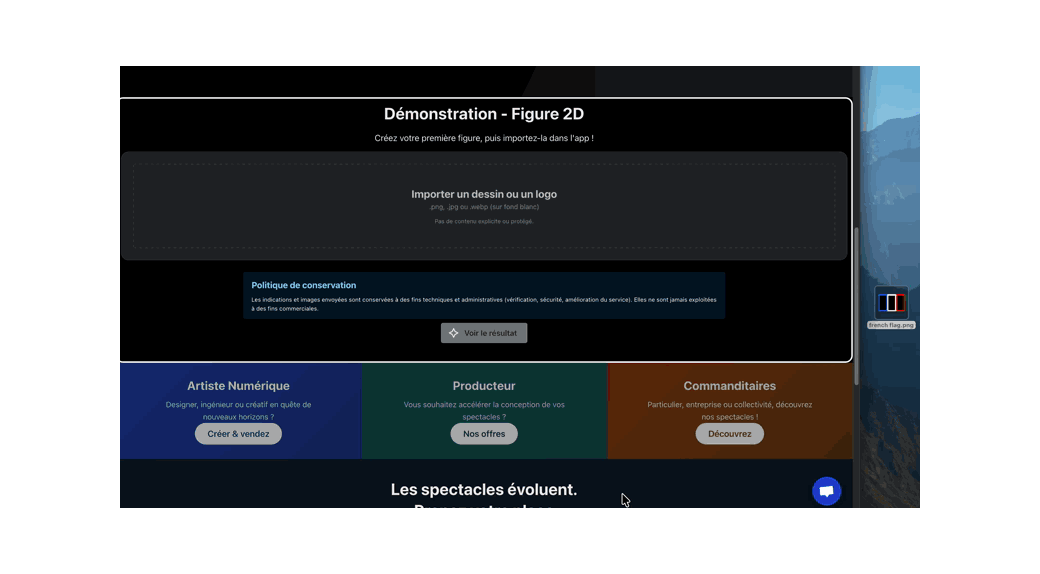Click the Producteur card heading
1040x574 pixels.
(x=484, y=386)
